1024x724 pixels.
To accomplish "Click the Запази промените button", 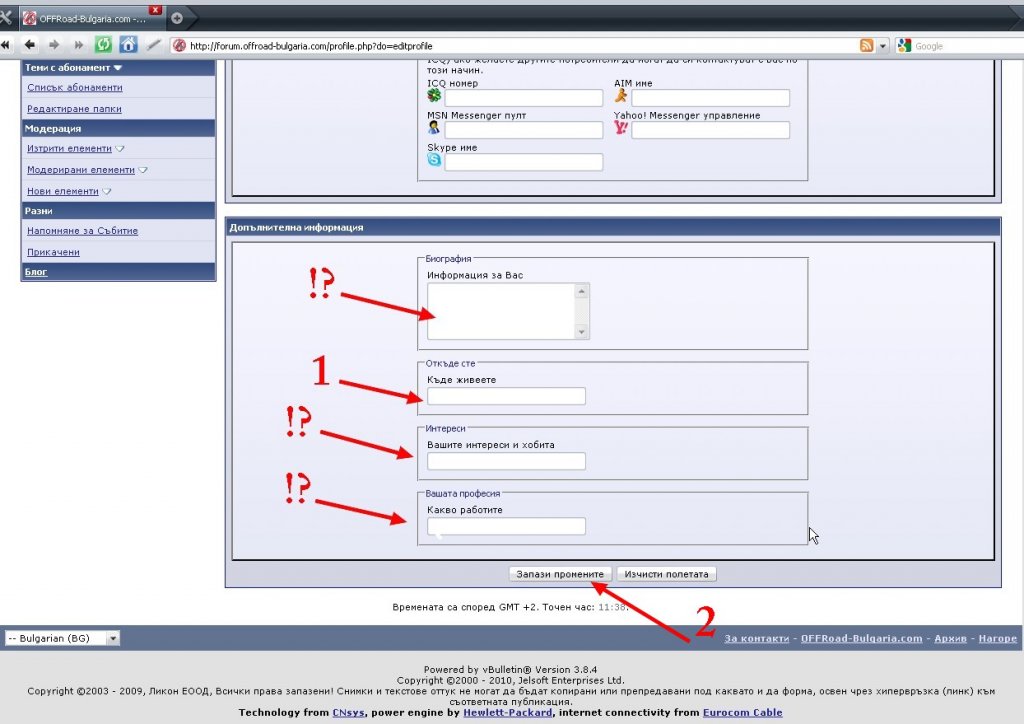I will (x=560, y=574).
